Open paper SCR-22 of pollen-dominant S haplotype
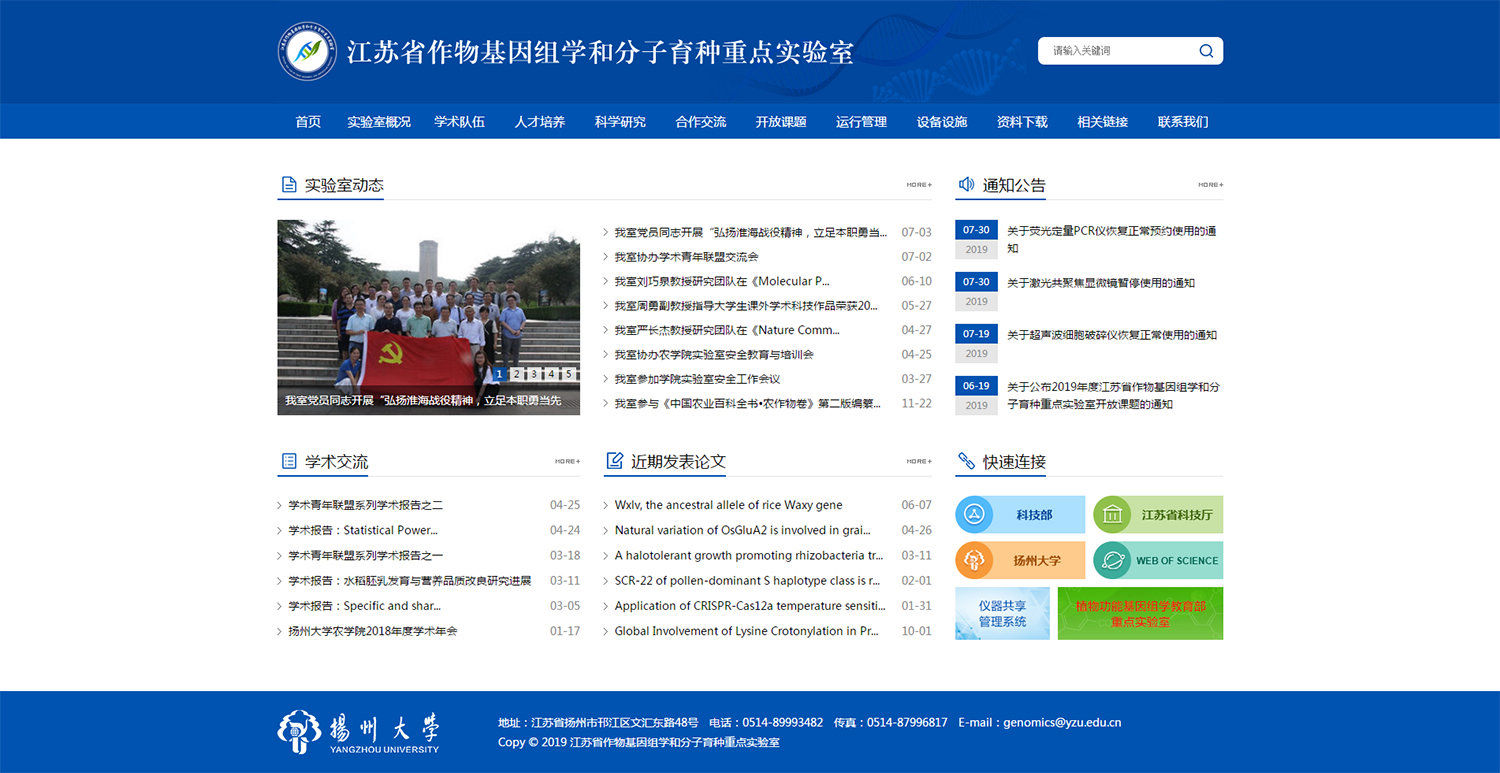This screenshot has width=1500, height=773. pyautogui.click(x=747, y=580)
